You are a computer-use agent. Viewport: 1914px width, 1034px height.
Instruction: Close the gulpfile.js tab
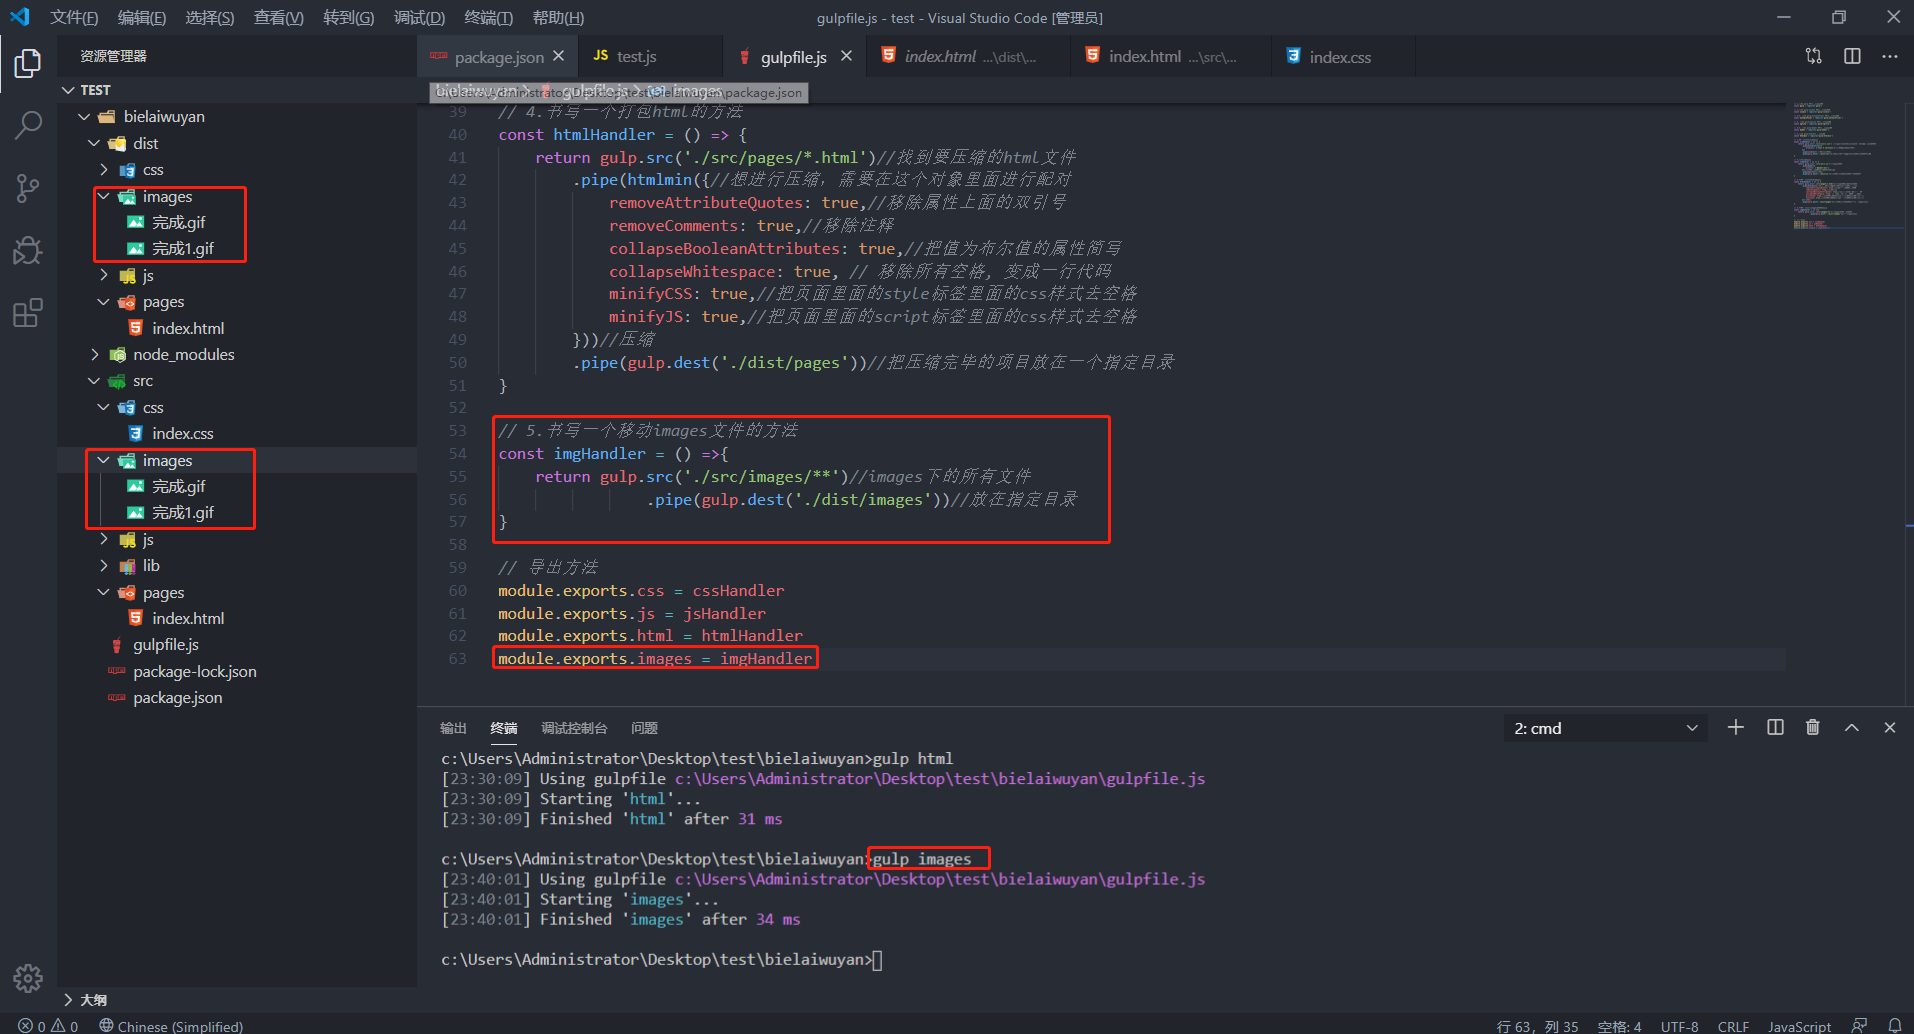[x=846, y=56]
